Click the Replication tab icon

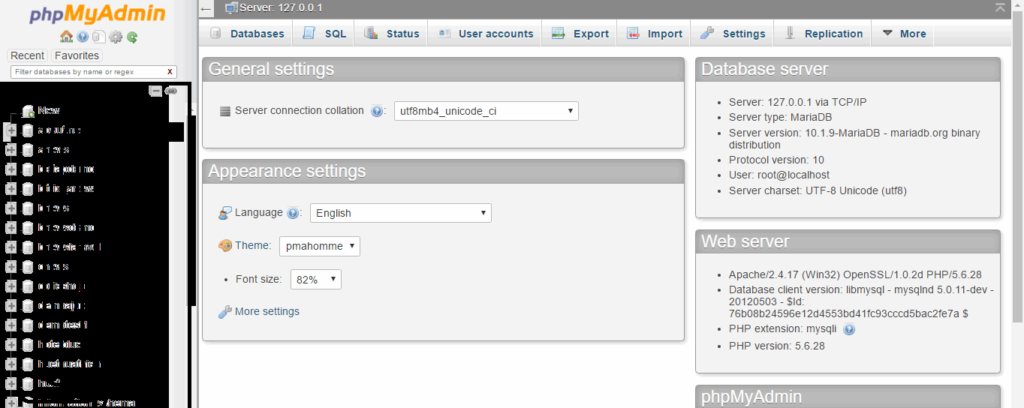click(790, 33)
